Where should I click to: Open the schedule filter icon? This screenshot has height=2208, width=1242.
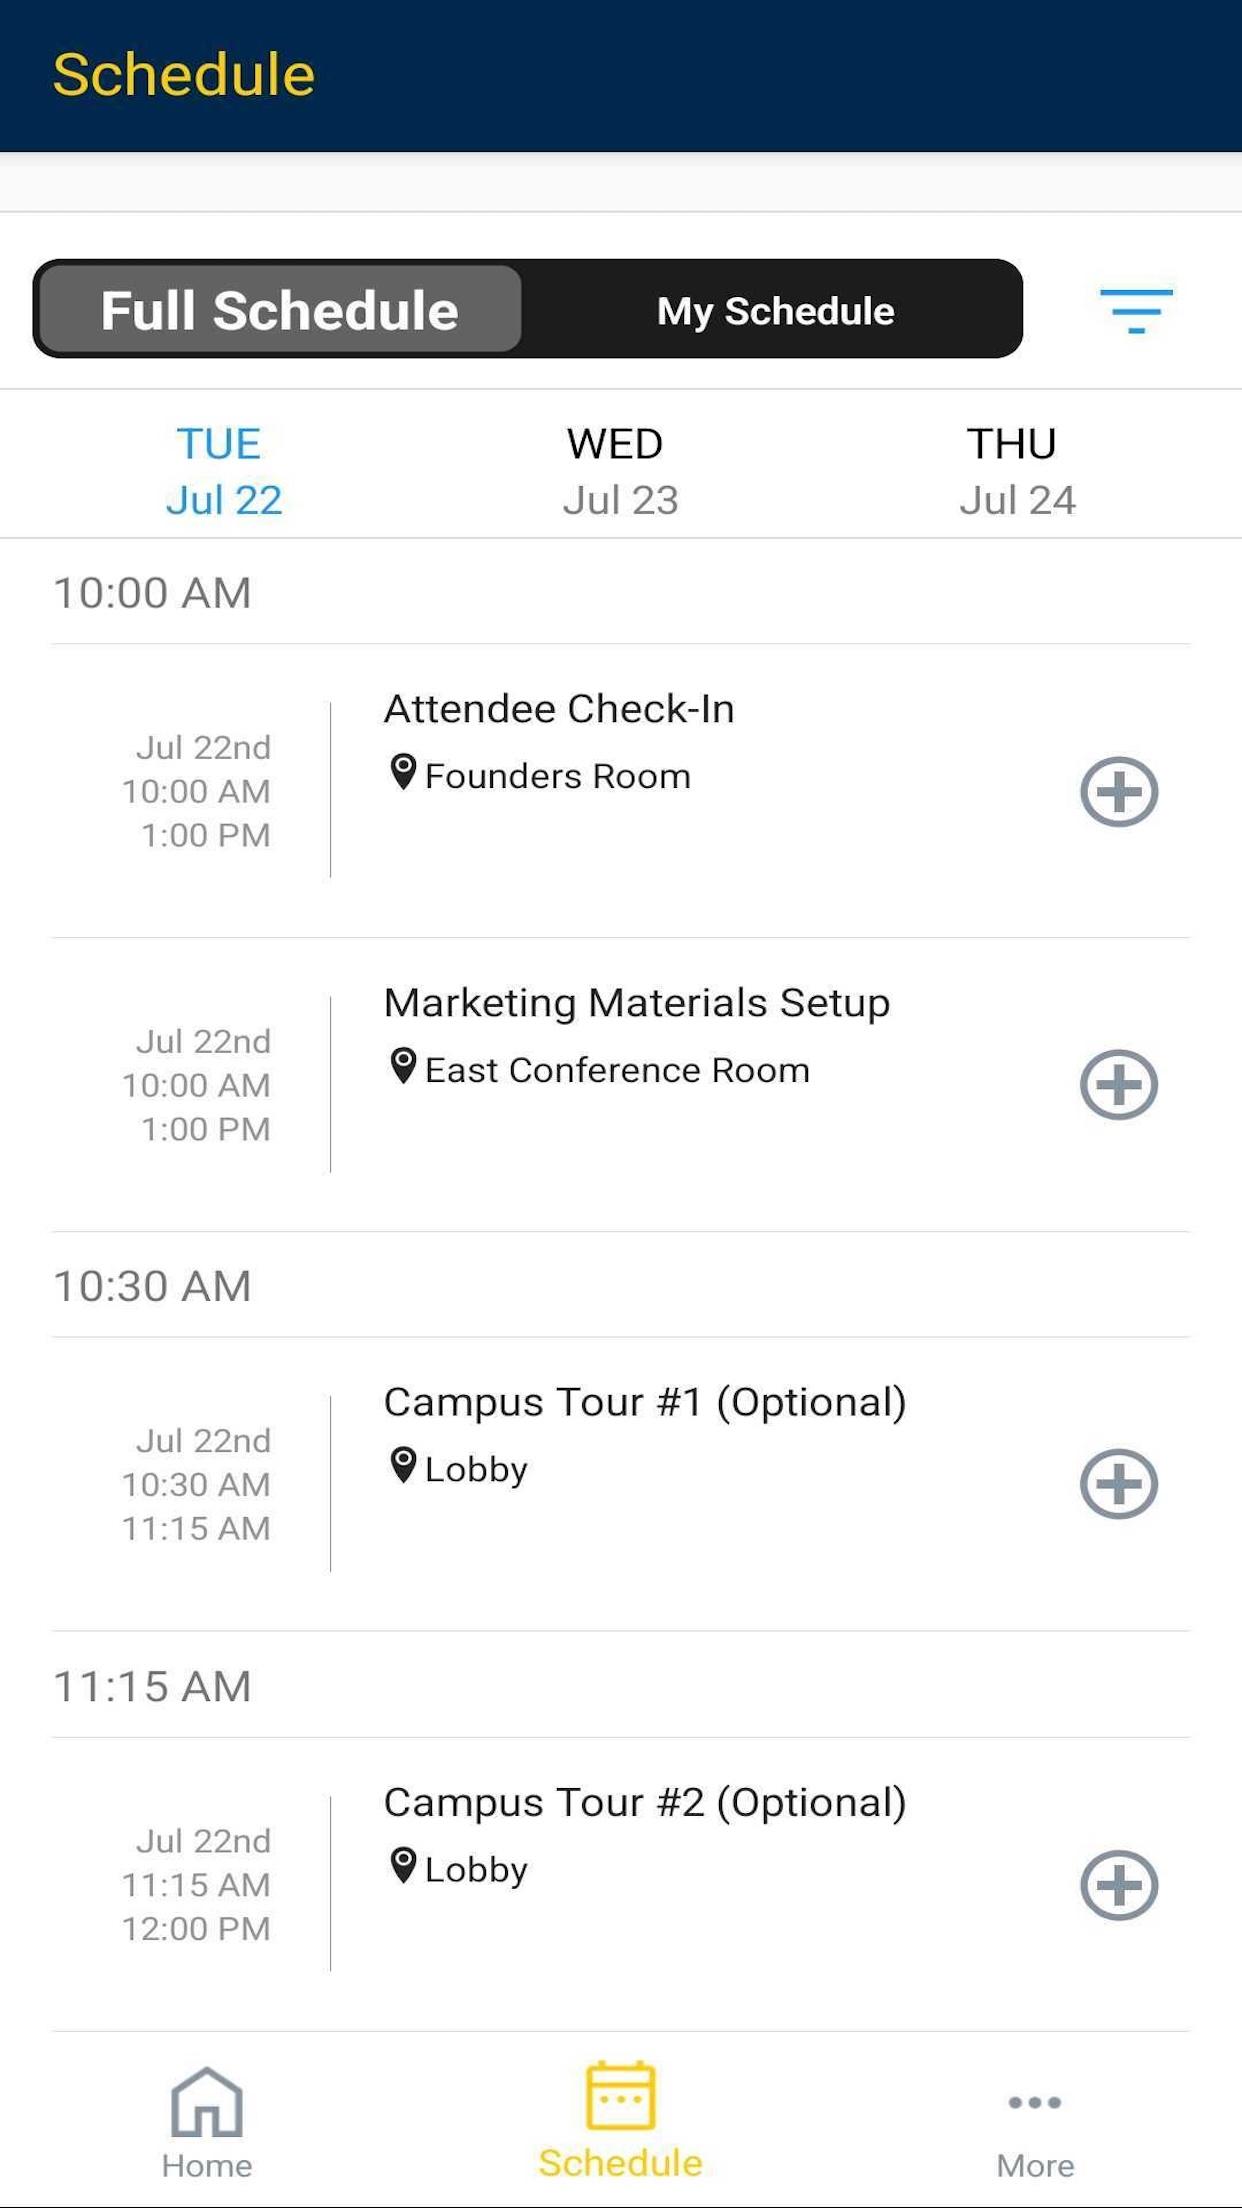[1136, 310]
